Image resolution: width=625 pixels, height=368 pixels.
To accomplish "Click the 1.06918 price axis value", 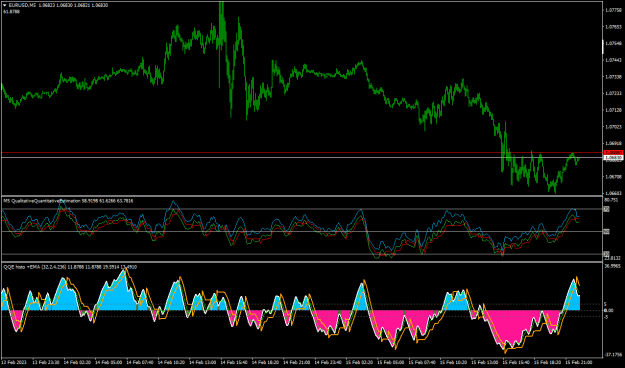I will pyautogui.click(x=613, y=143).
